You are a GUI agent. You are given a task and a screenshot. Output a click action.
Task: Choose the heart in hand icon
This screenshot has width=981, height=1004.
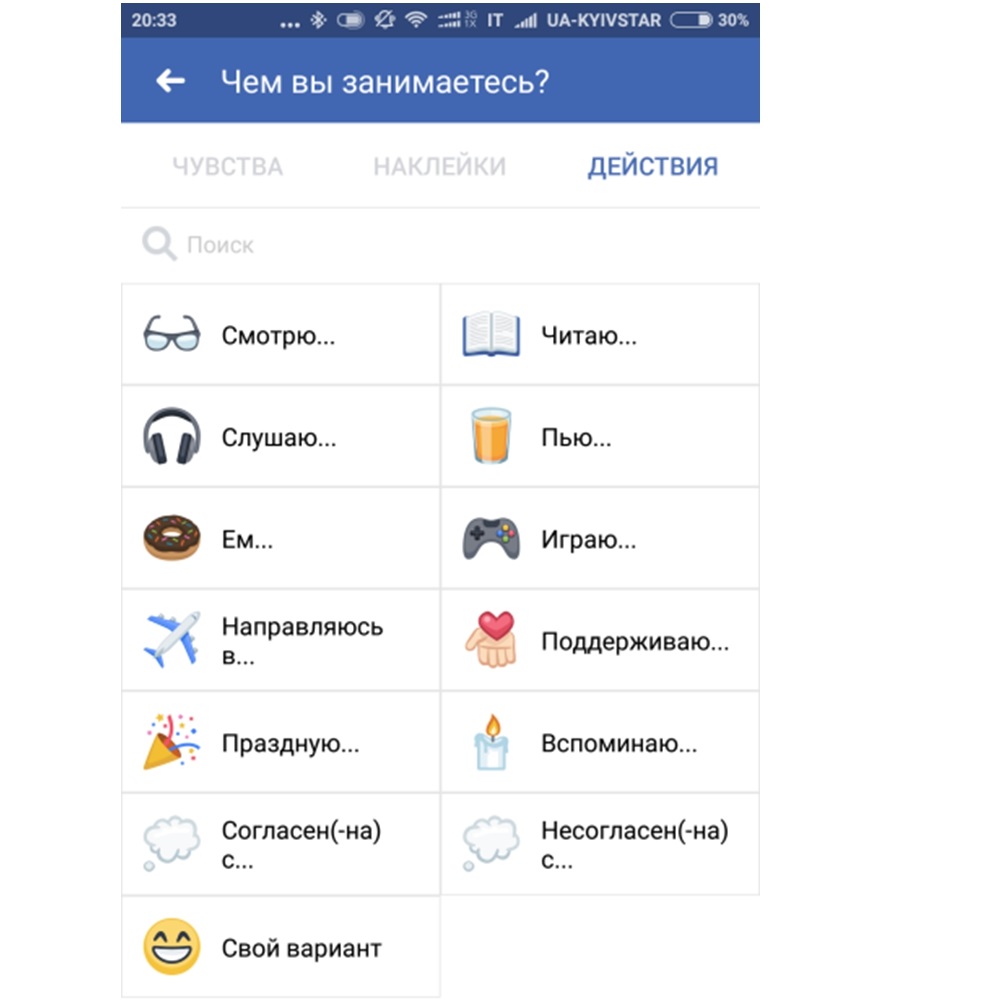click(490, 640)
